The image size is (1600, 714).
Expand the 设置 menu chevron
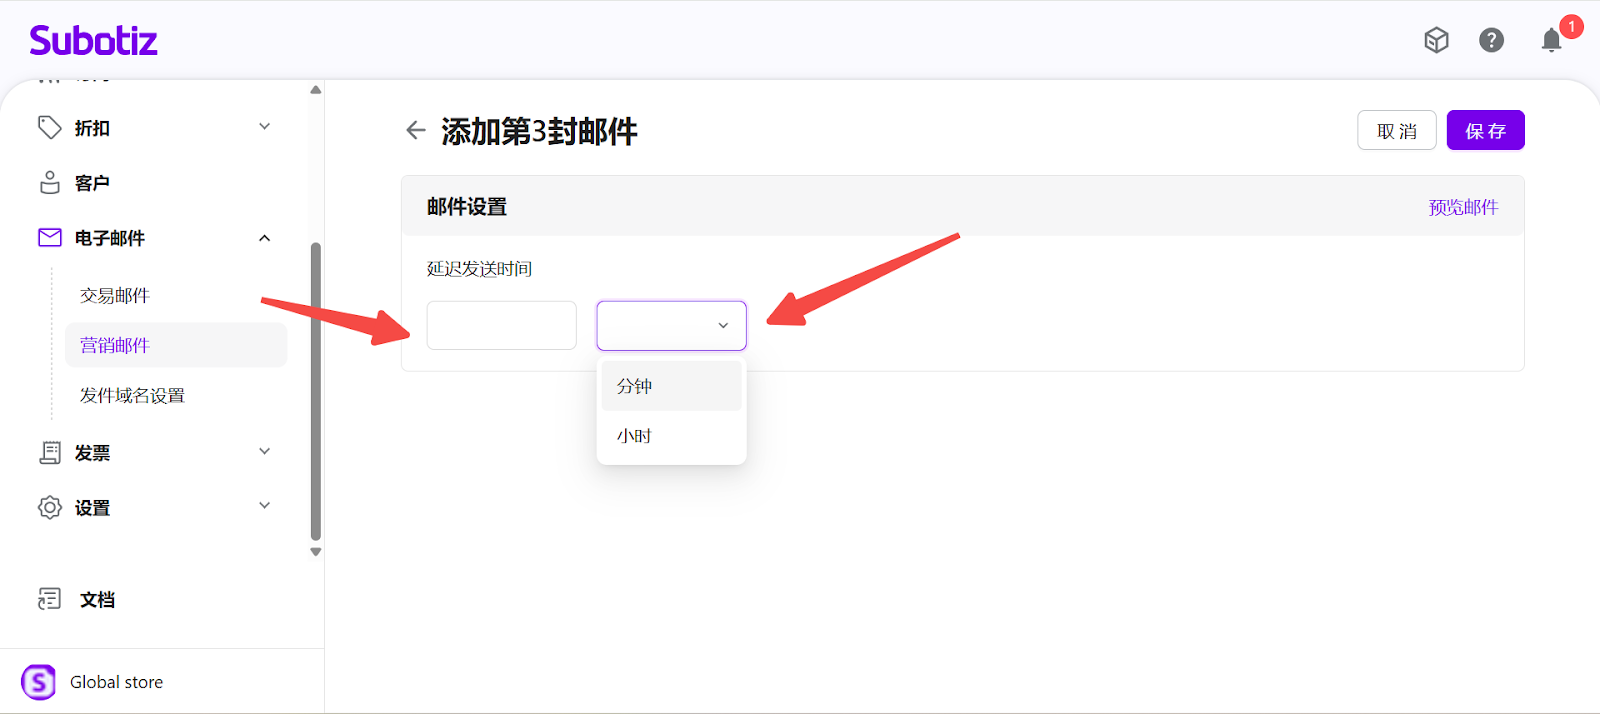click(x=265, y=506)
